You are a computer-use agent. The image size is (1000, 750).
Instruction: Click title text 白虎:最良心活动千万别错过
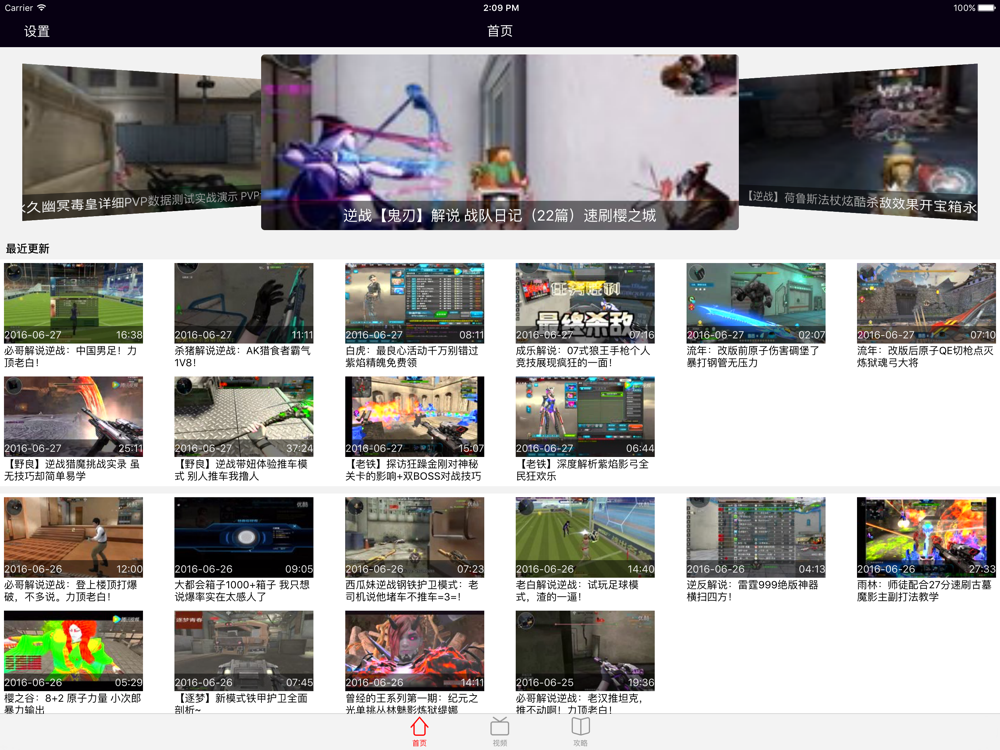click(411, 357)
